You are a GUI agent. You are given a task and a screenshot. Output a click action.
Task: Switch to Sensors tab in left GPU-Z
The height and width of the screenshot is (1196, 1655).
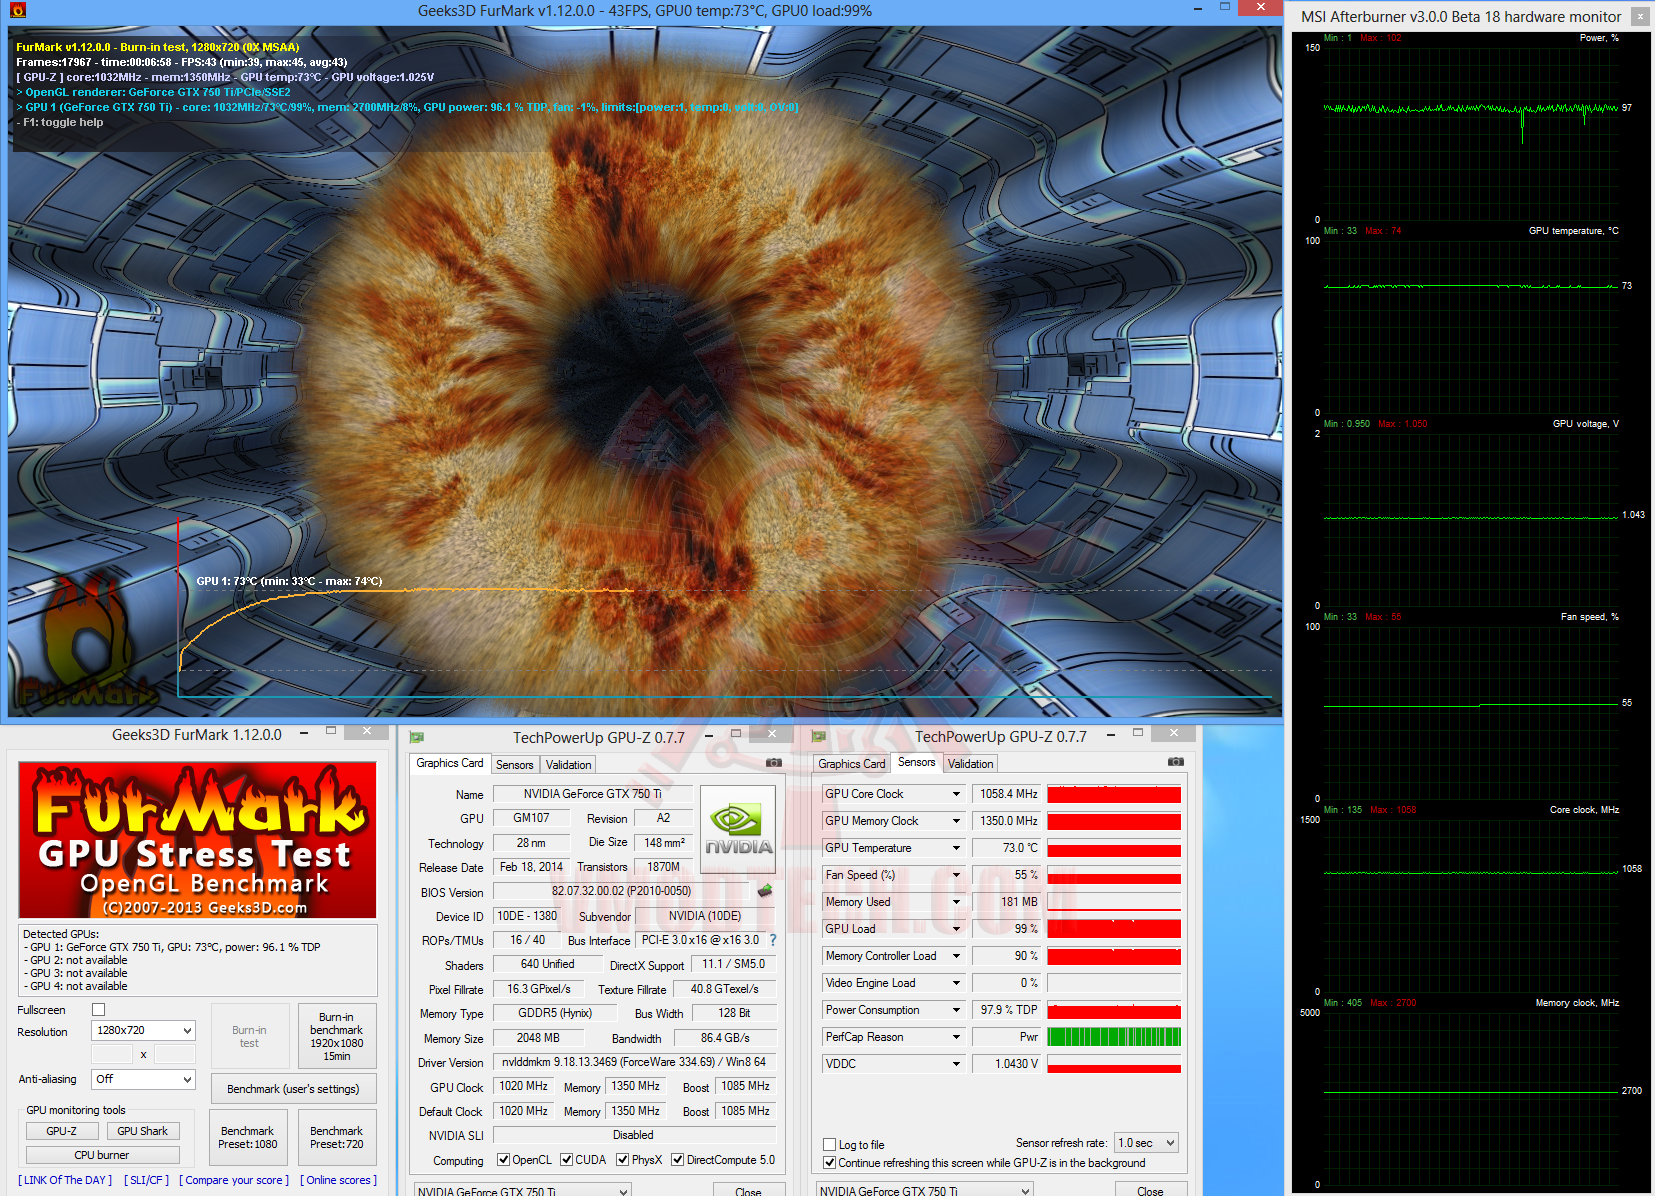pos(515,765)
